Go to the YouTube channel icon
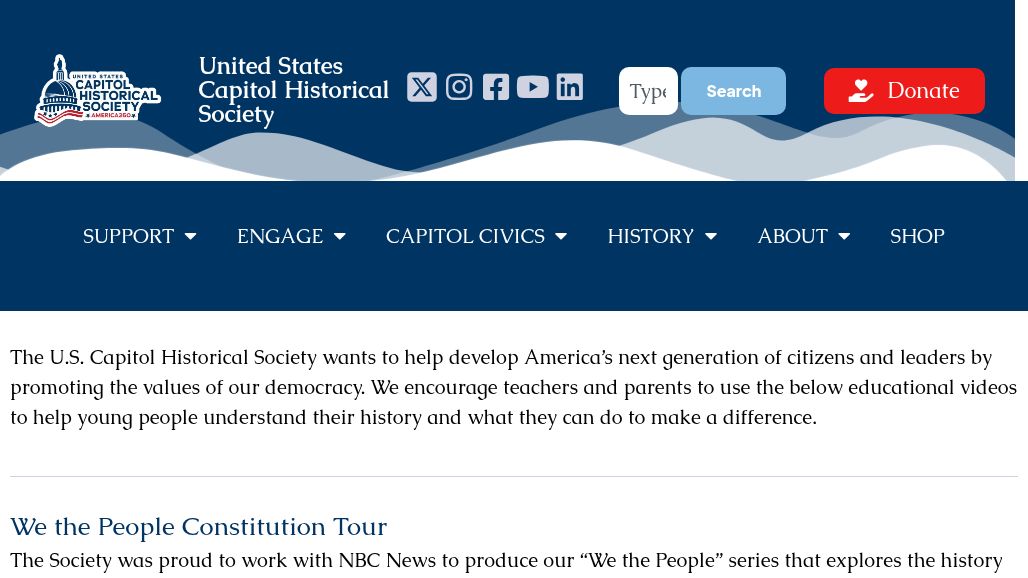The height and width of the screenshot is (578, 1028). click(533, 87)
